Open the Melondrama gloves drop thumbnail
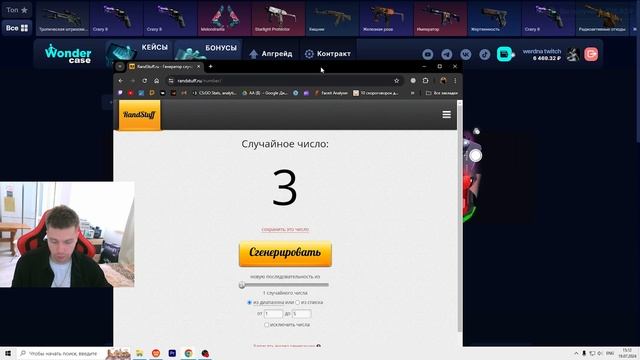This screenshot has height=360, width=640. point(224,18)
